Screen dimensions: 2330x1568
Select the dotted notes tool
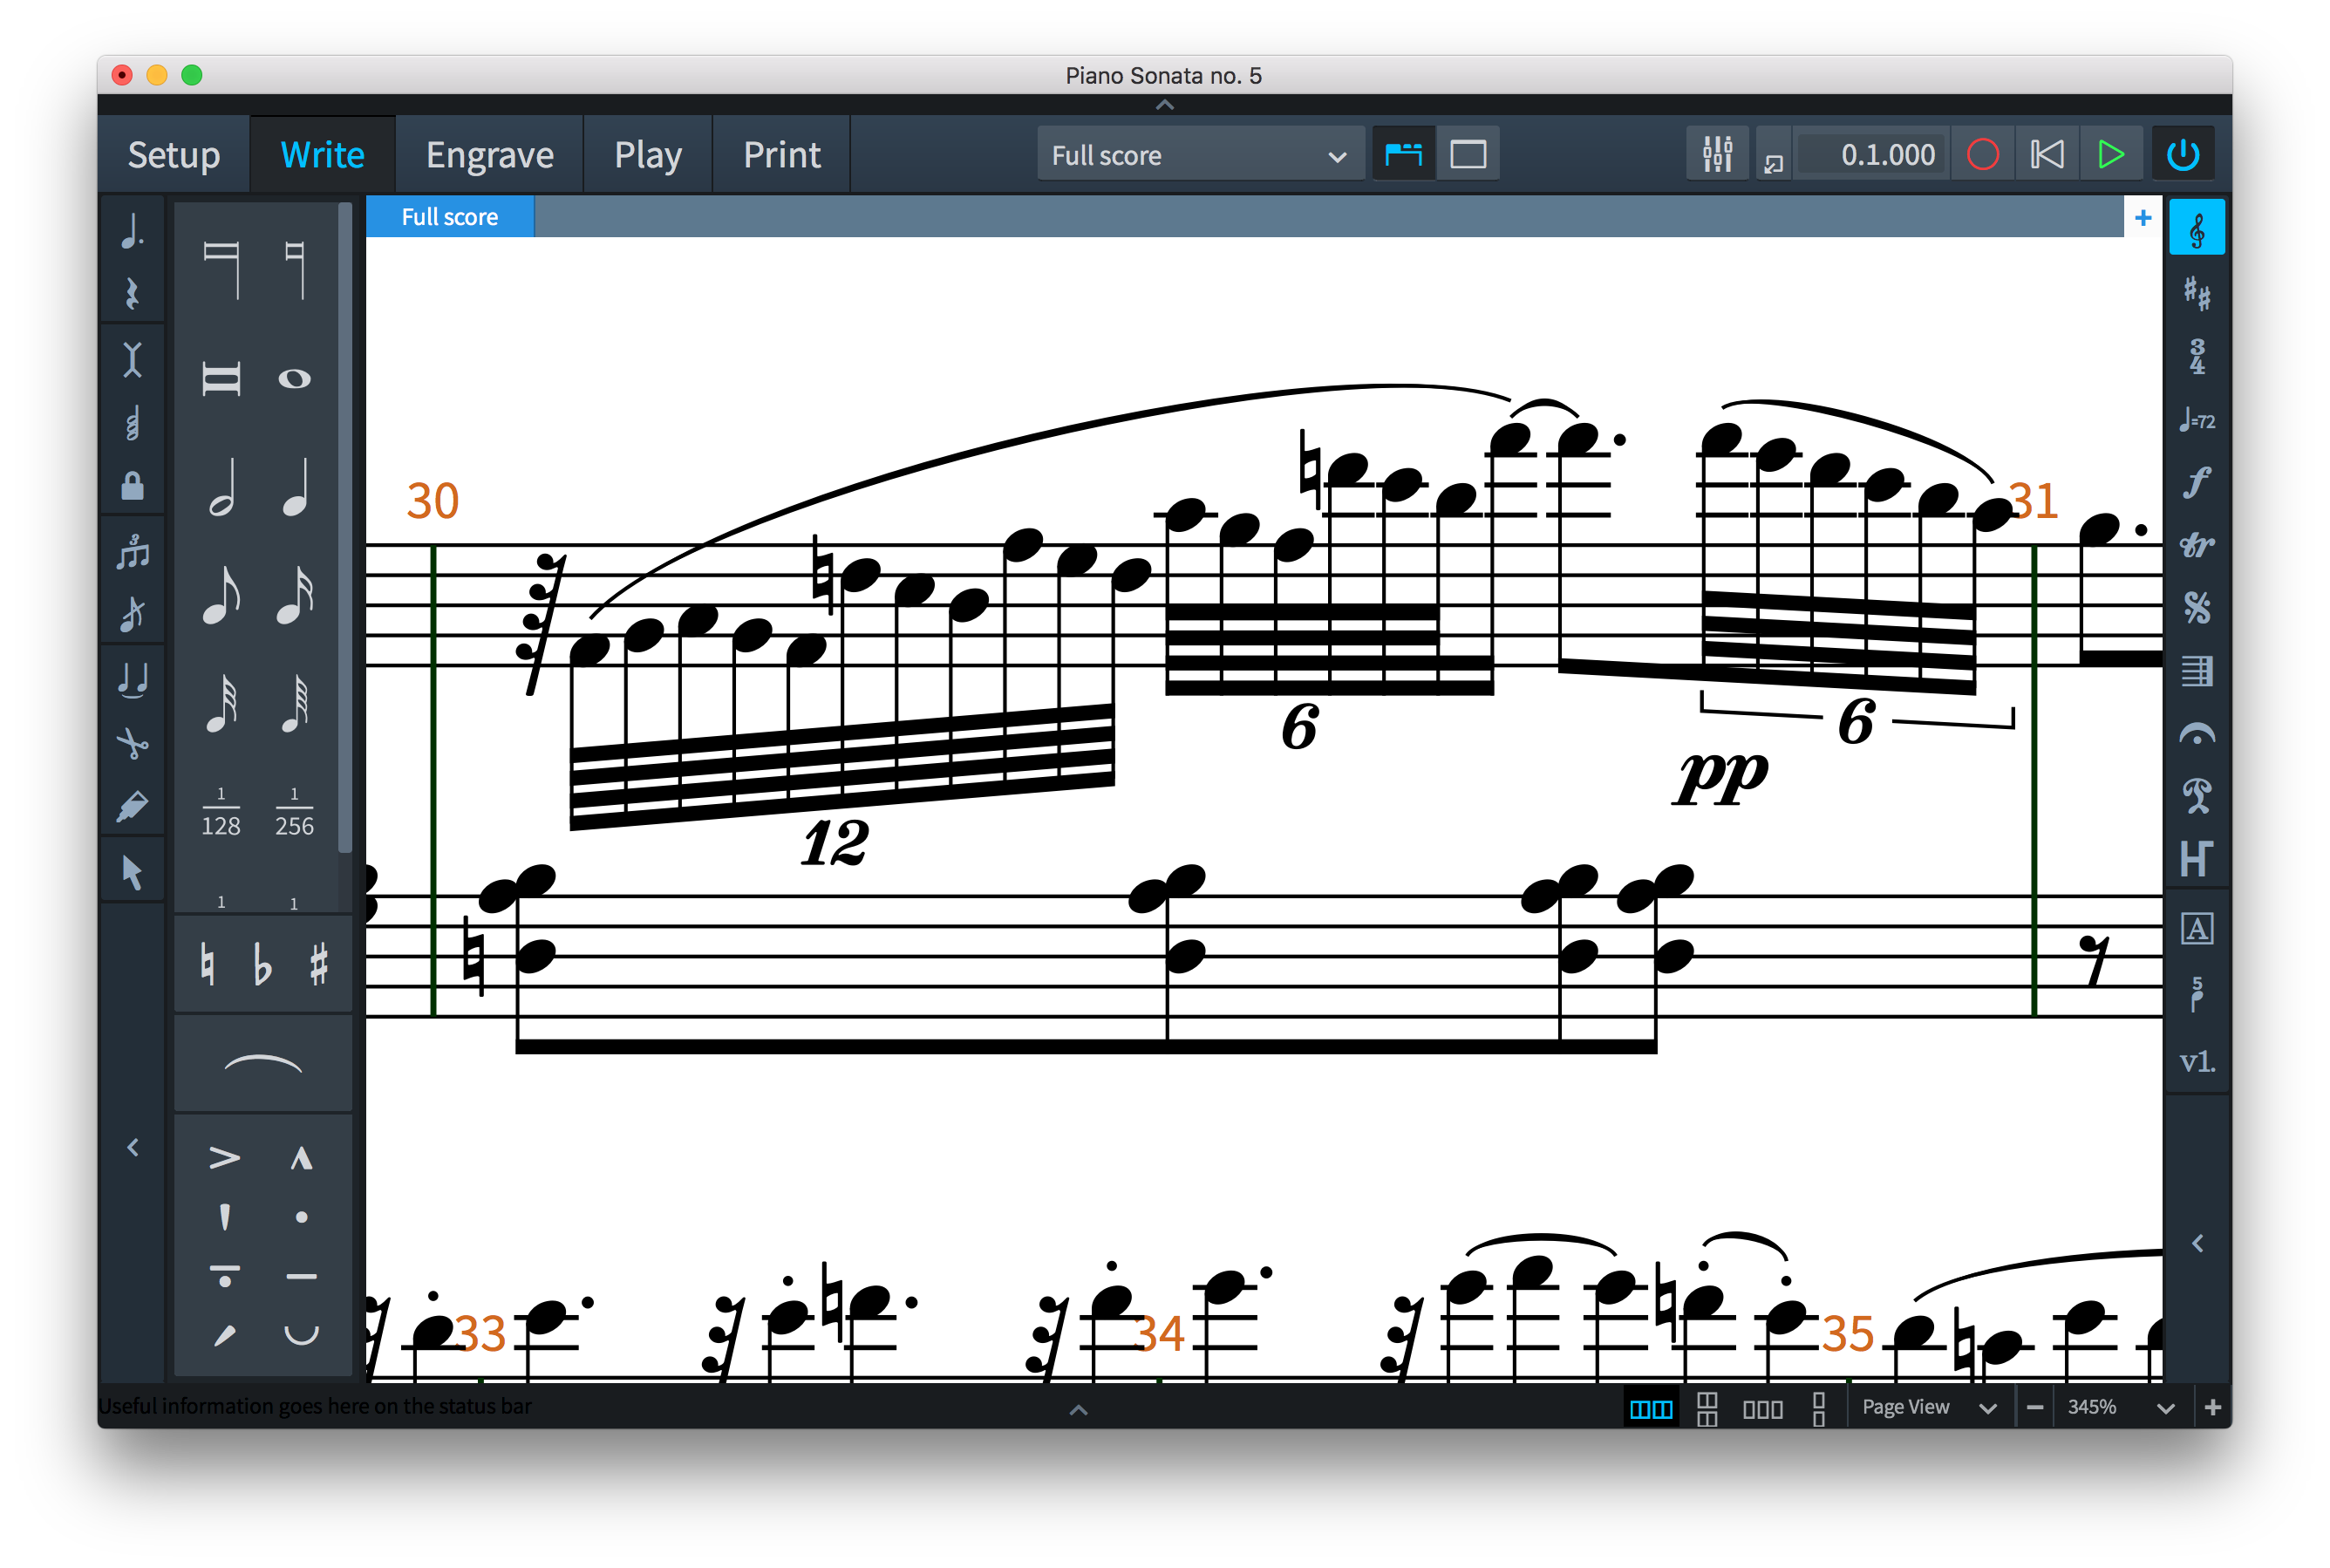click(132, 231)
